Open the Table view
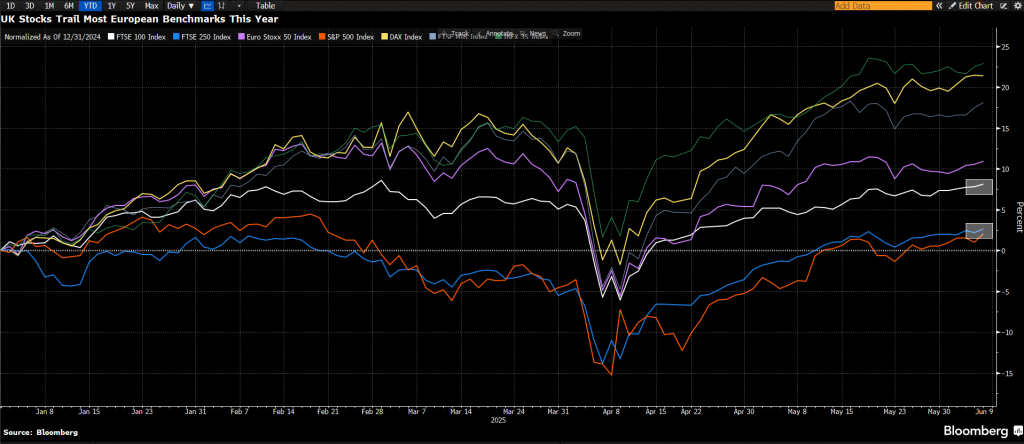This screenshot has height=444, width=1024. tap(265, 6)
